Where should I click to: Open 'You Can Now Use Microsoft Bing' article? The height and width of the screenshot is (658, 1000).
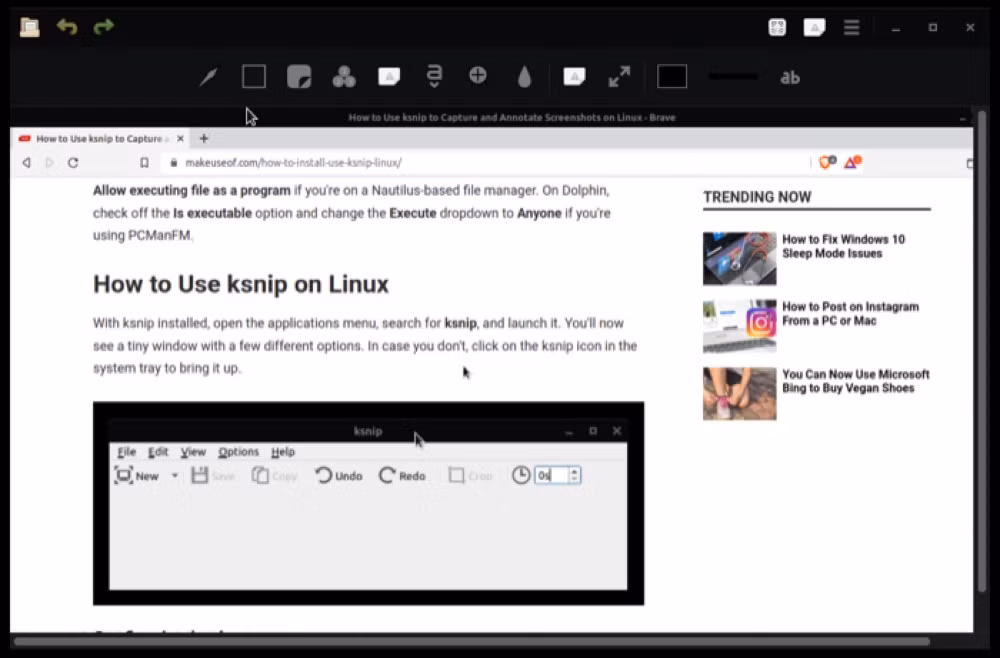856,381
